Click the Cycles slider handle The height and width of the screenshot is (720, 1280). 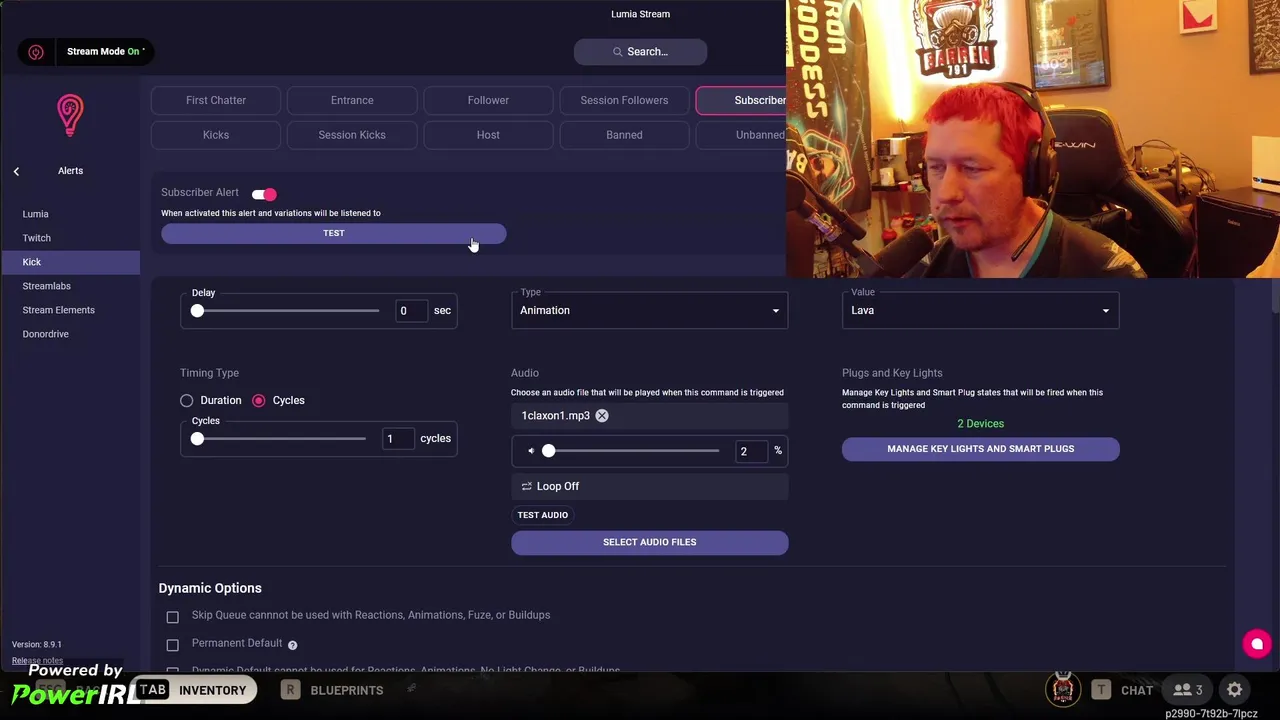(x=197, y=439)
